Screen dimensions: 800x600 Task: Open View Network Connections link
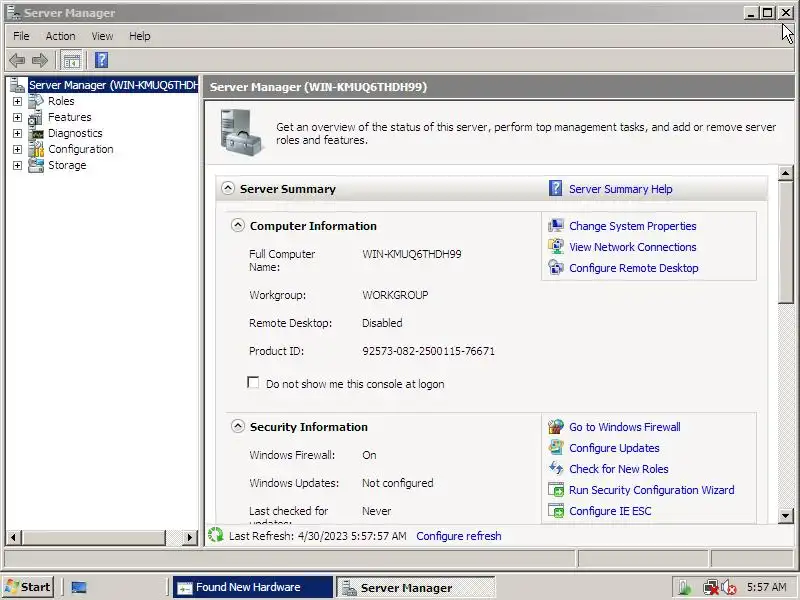633,247
